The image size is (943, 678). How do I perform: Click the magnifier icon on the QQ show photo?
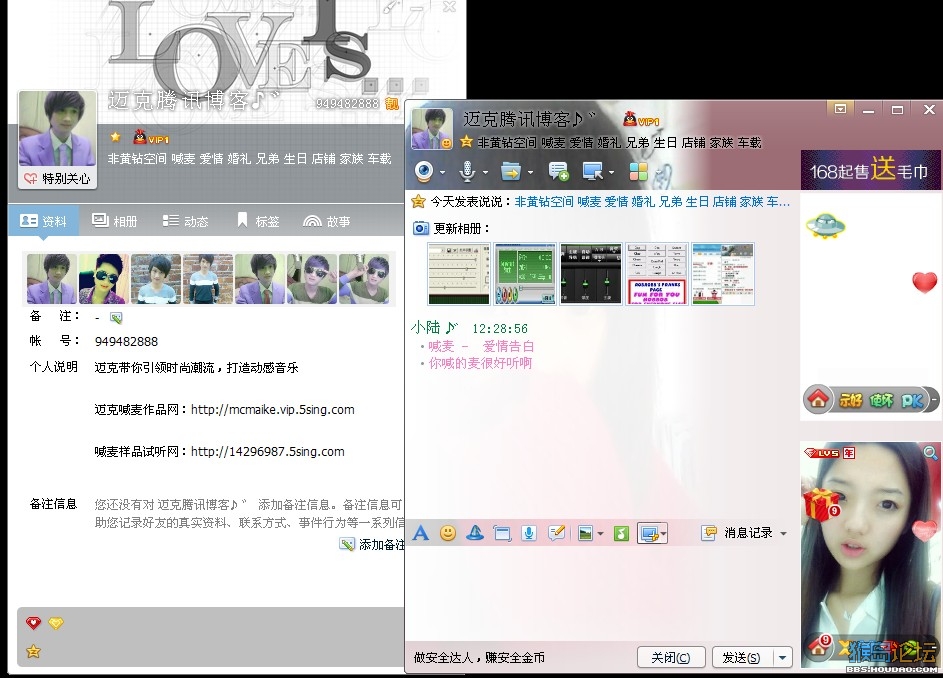930,452
